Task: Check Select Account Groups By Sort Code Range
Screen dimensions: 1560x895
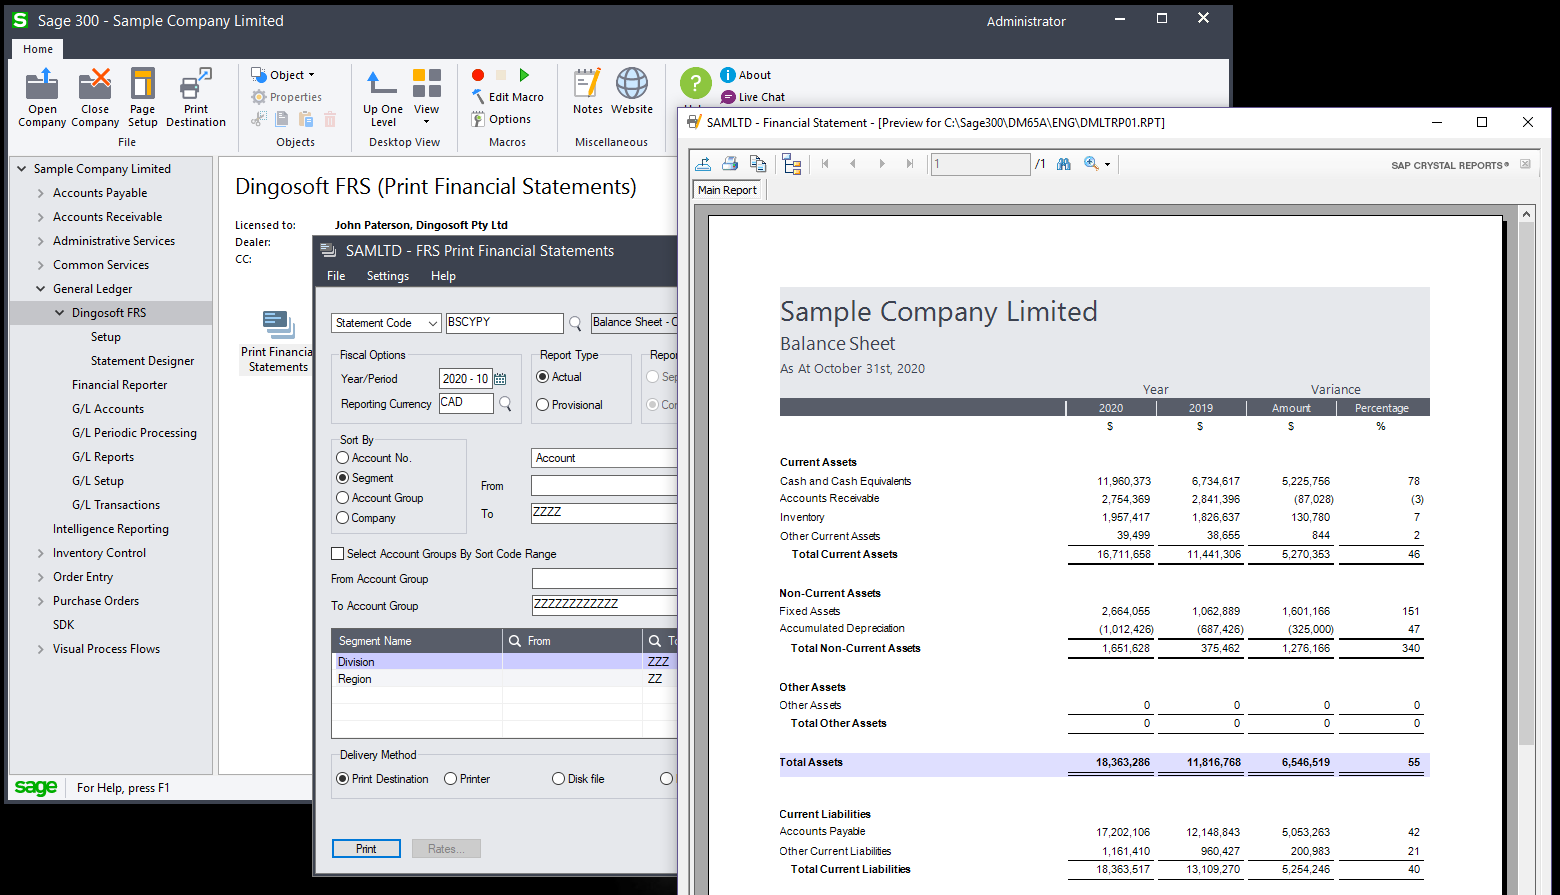Action: (x=337, y=554)
